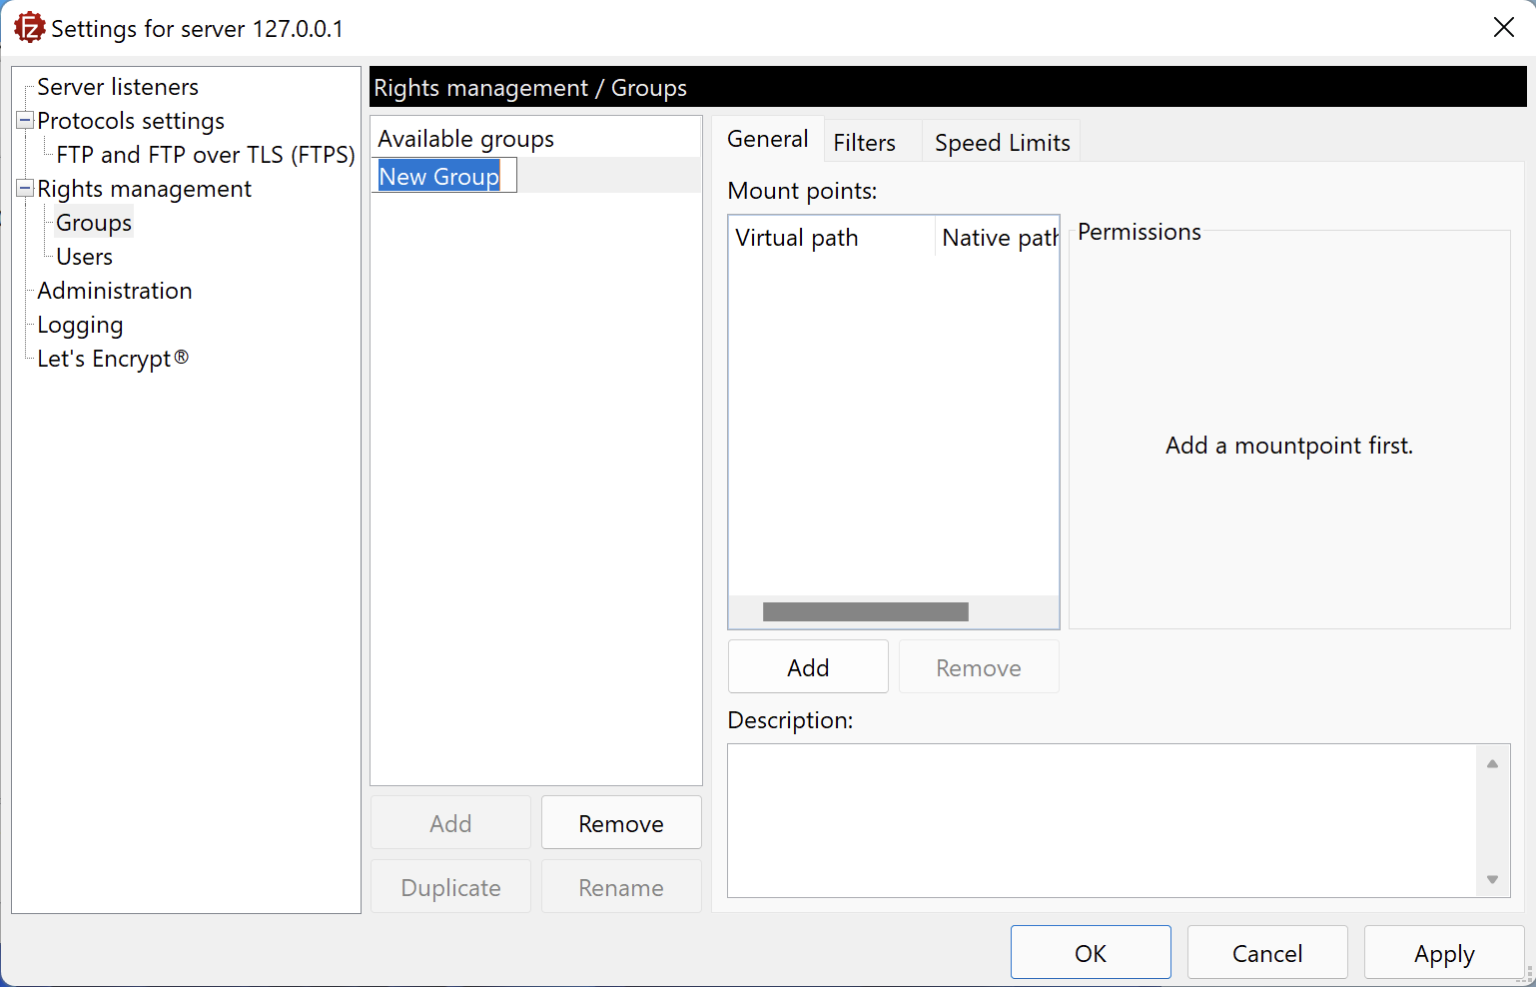Viewport: 1536px width, 987px height.
Task: Select Server listeners in the sidebar
Action: pos(117,87)
